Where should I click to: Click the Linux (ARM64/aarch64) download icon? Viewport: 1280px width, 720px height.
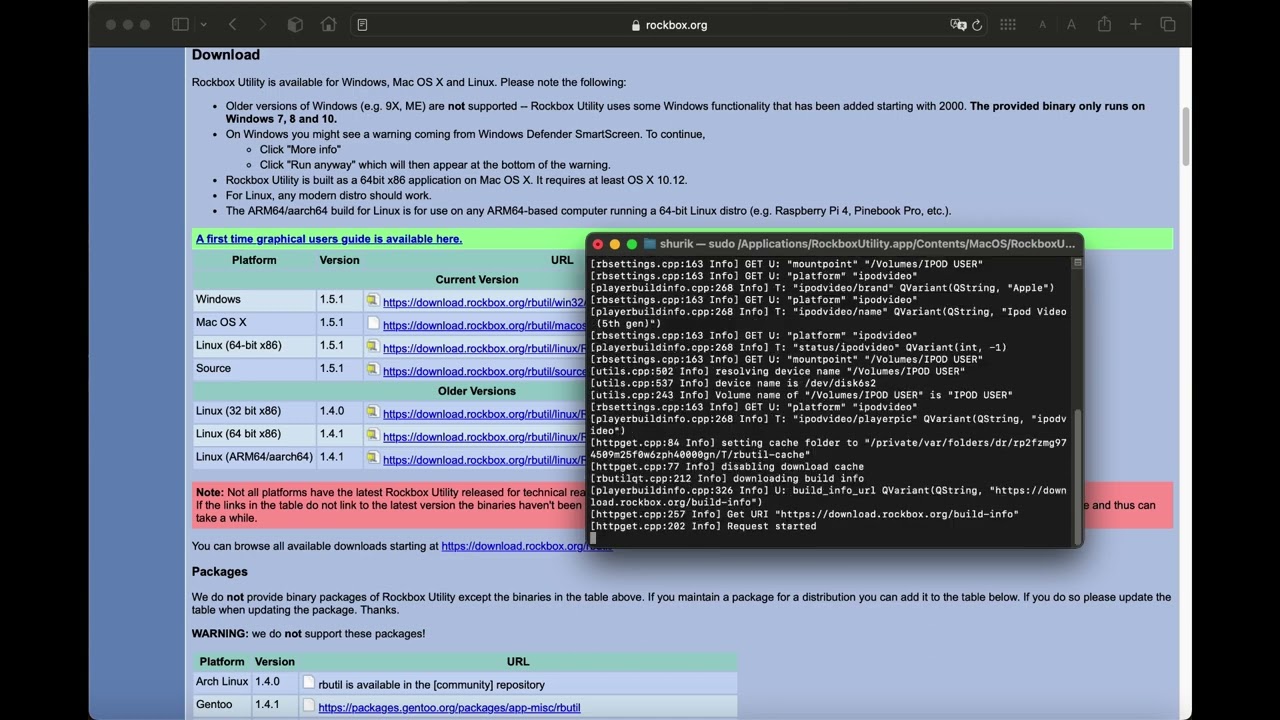[372, 458]
